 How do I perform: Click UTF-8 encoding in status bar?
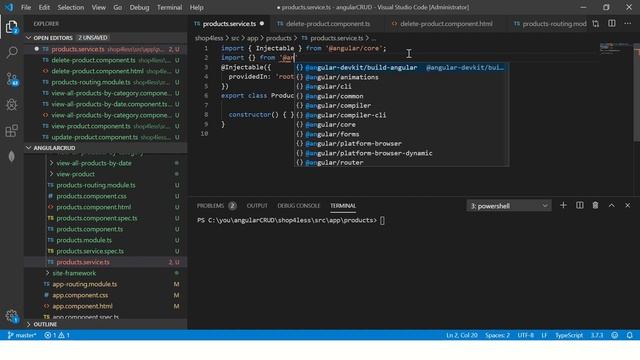pyautogui.click(x=525, y=335)
